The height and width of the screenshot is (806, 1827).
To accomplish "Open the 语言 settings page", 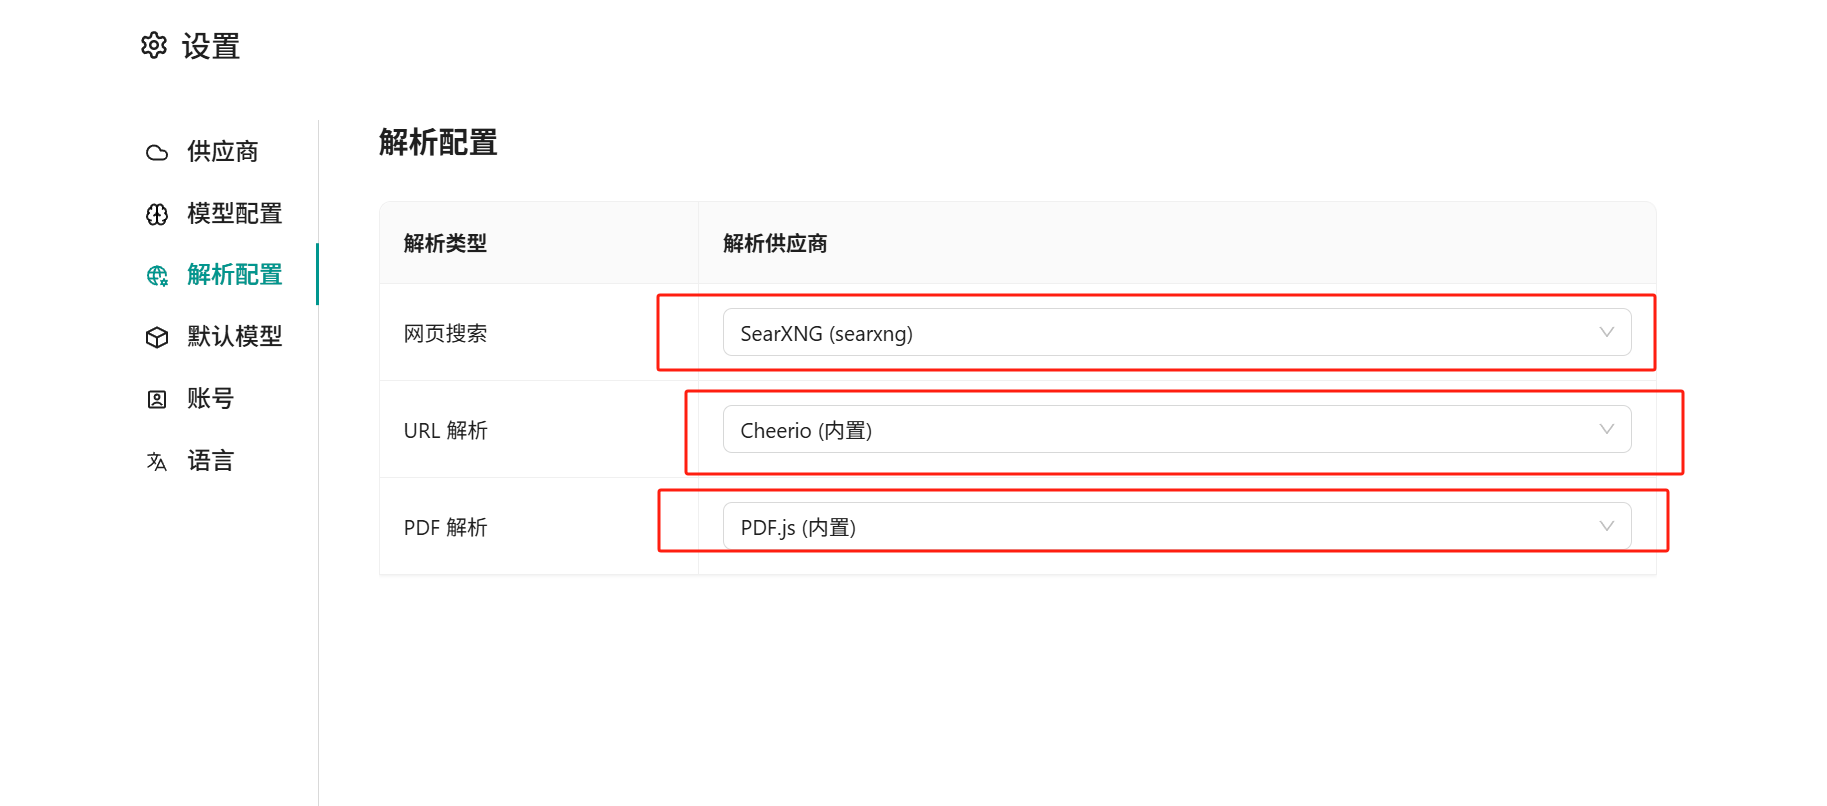I will pyautogui.click(x=210, y=461).
